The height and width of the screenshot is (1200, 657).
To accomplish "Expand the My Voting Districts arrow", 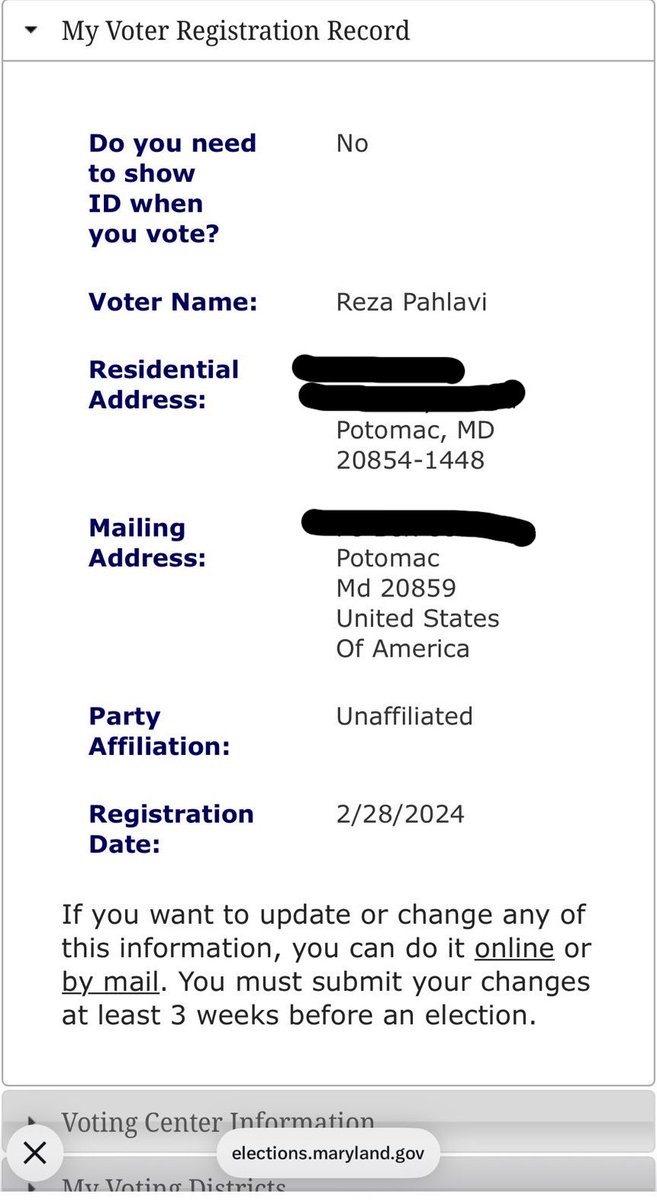I will (31, 1187).
